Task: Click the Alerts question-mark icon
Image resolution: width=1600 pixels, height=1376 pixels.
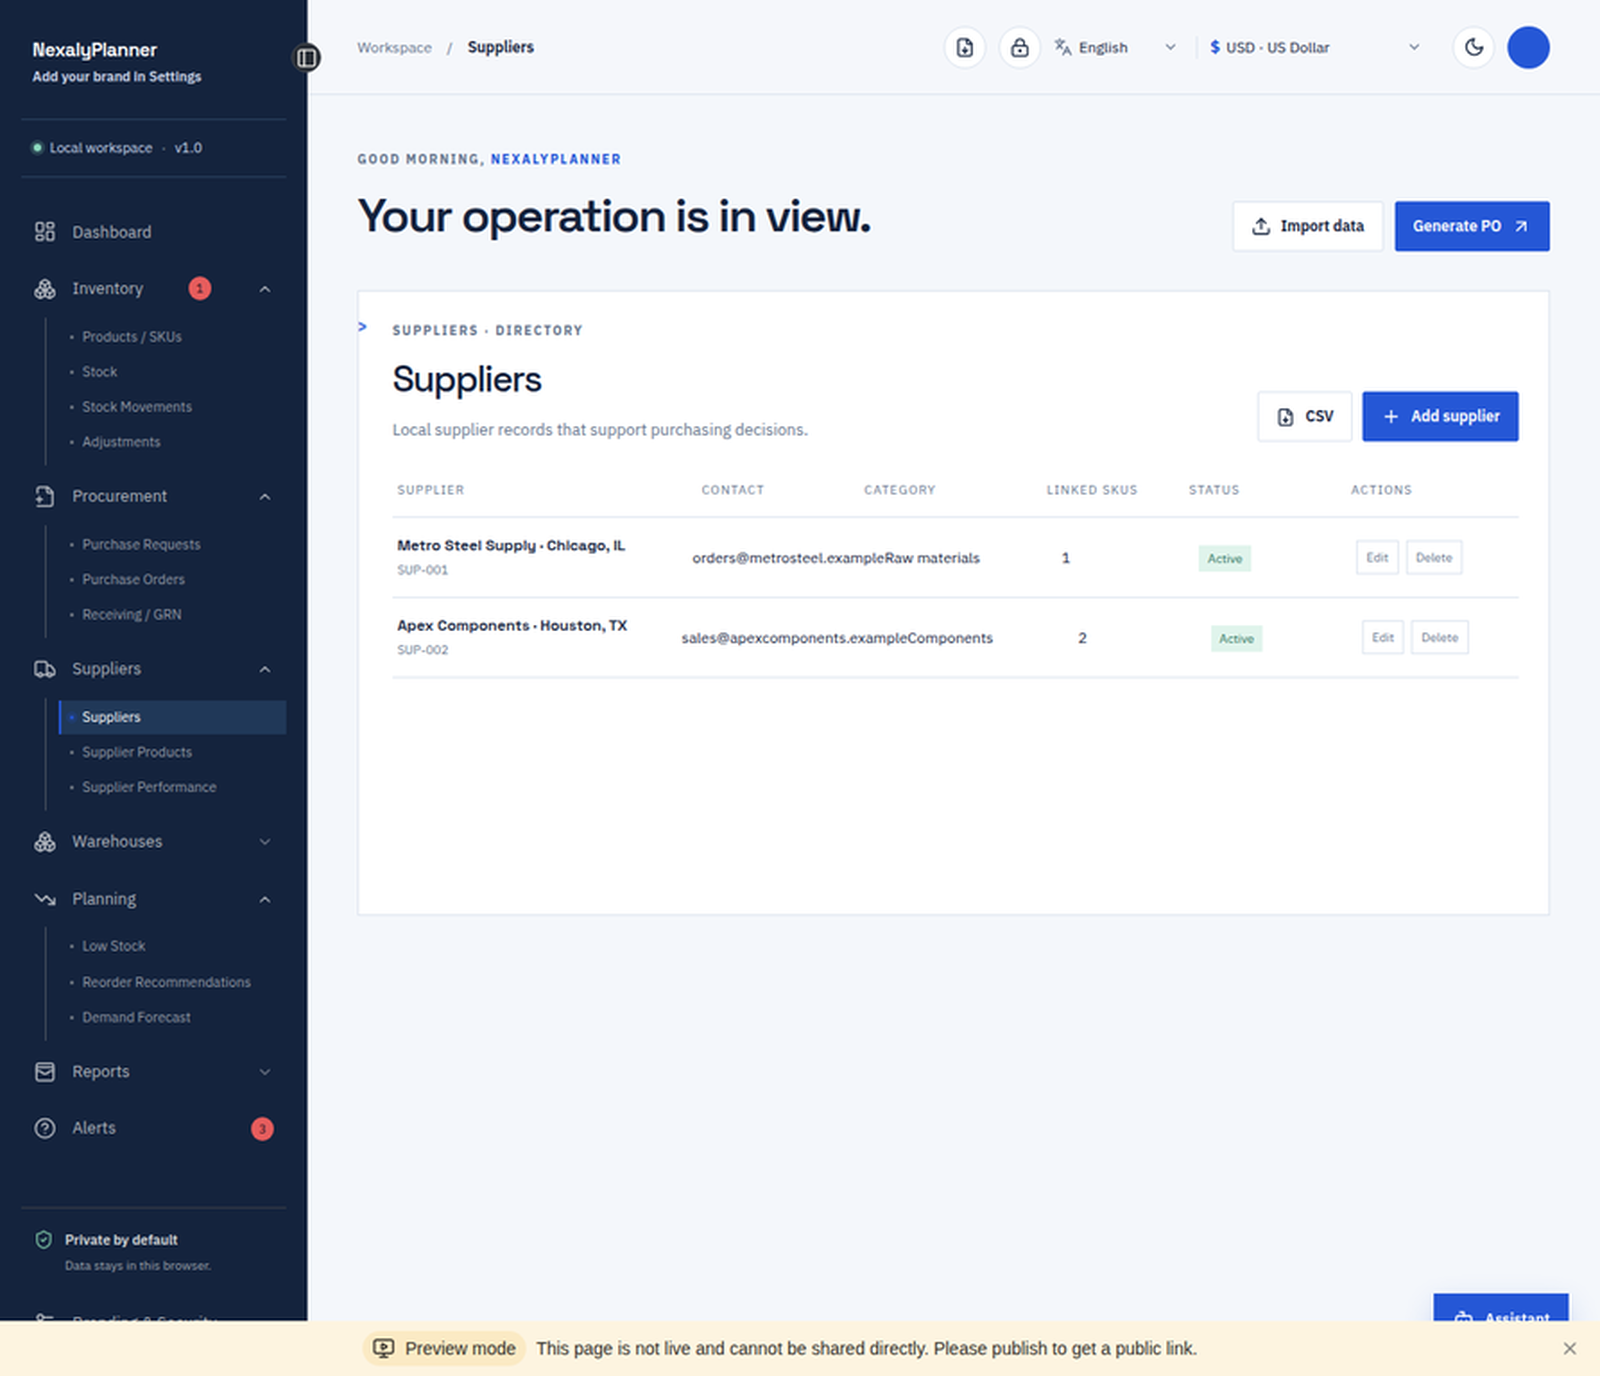Action: pos(45,1128)
